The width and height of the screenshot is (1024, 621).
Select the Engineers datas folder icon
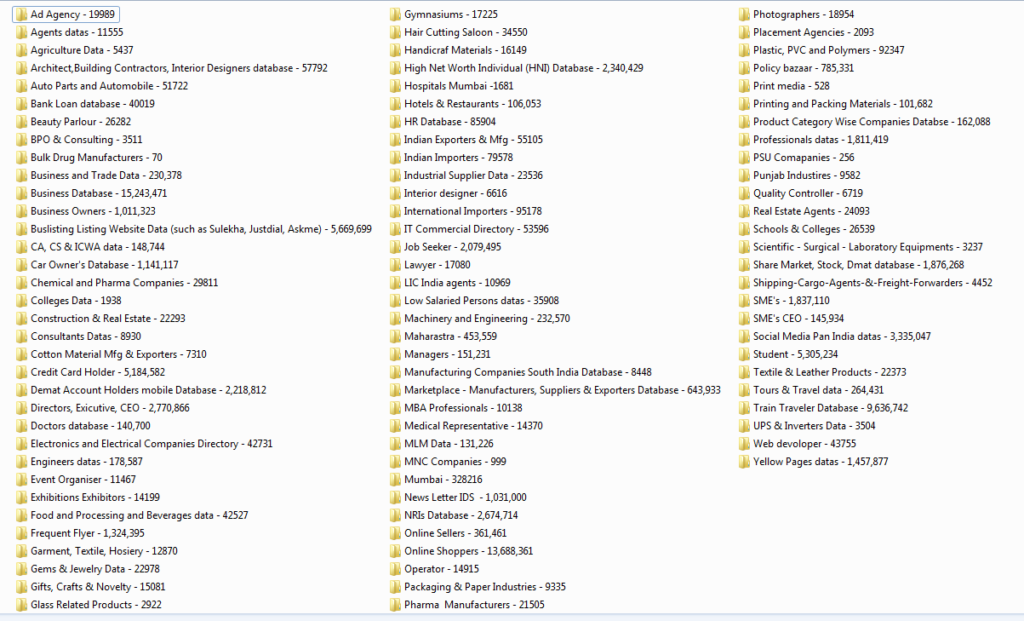(22, 461)
